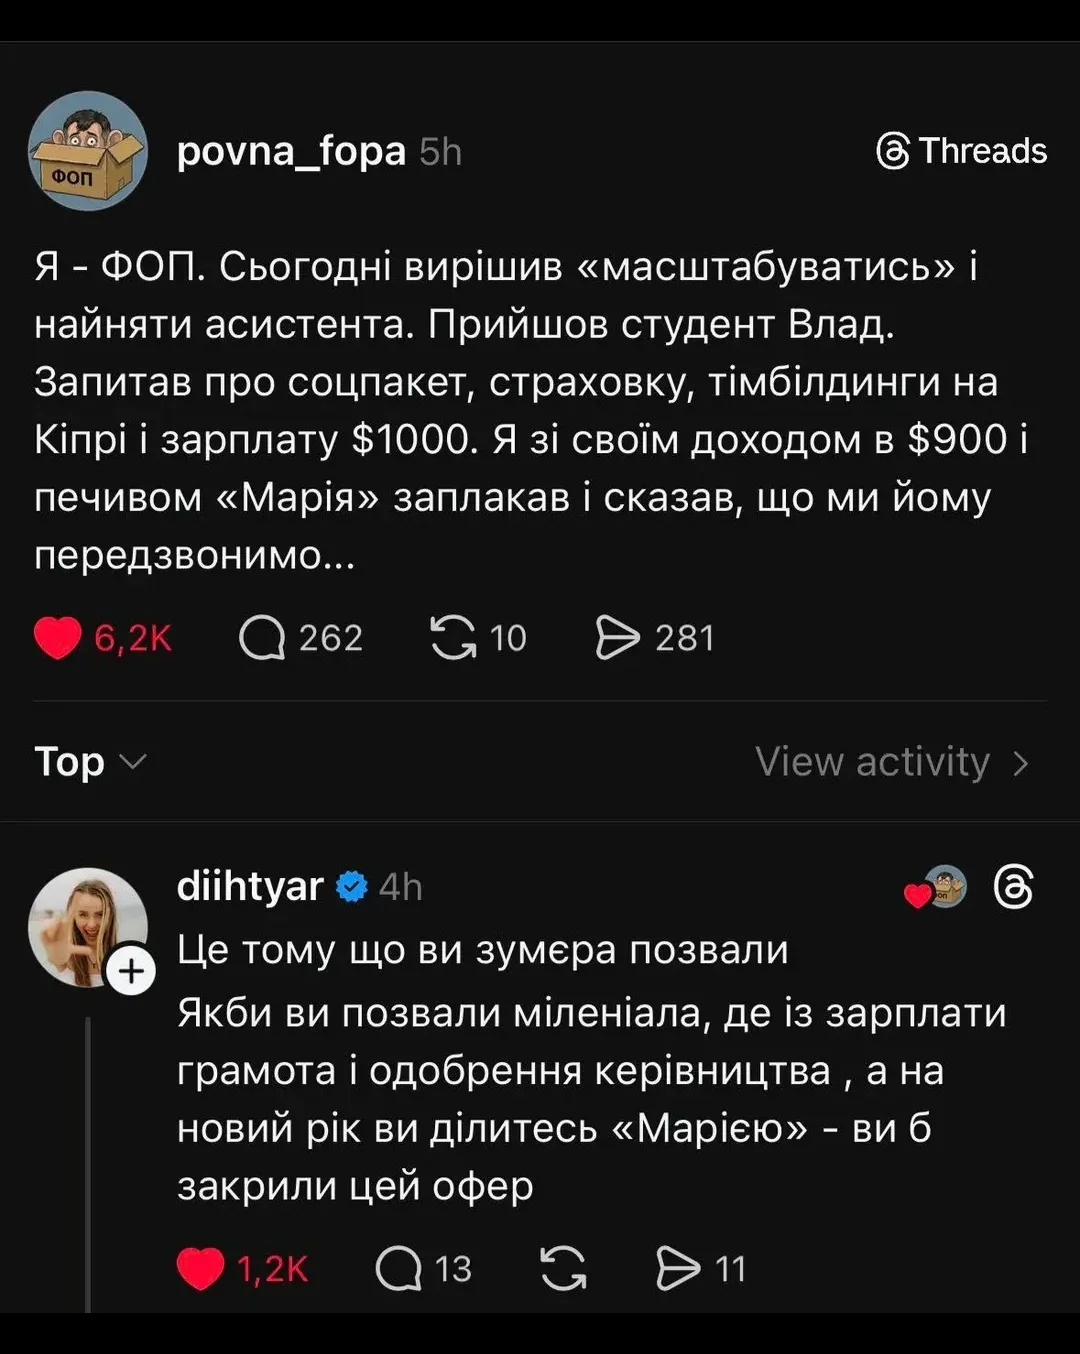Repost the povna_fopa post

point(453,638)
